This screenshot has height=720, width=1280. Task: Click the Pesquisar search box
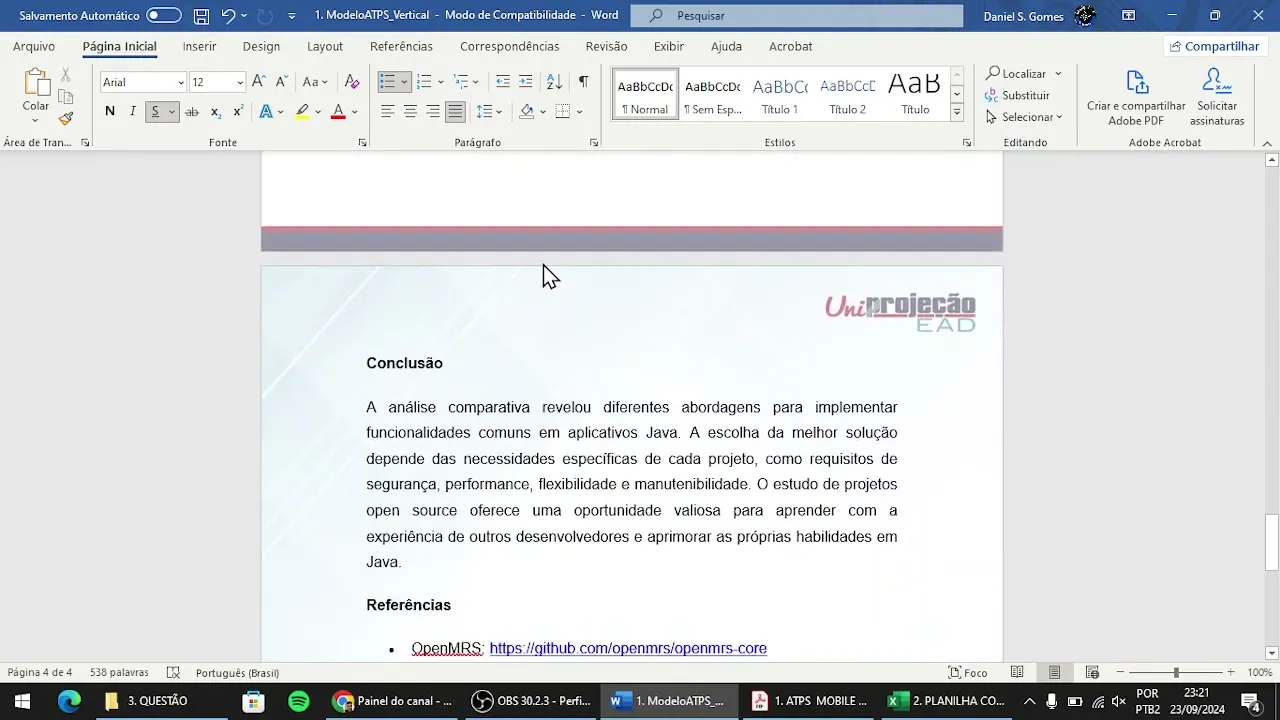tap(796, 15)
